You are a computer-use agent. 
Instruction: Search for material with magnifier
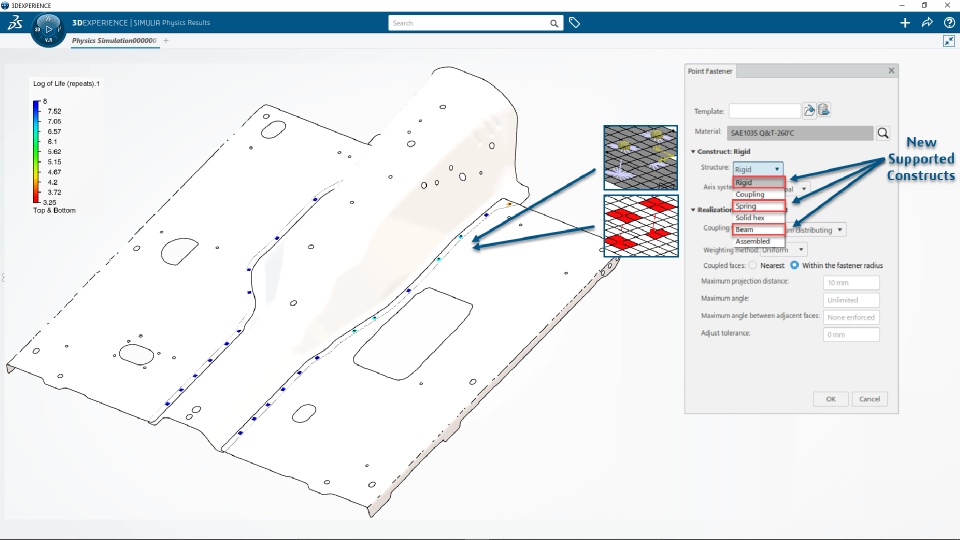click(883, 133)
